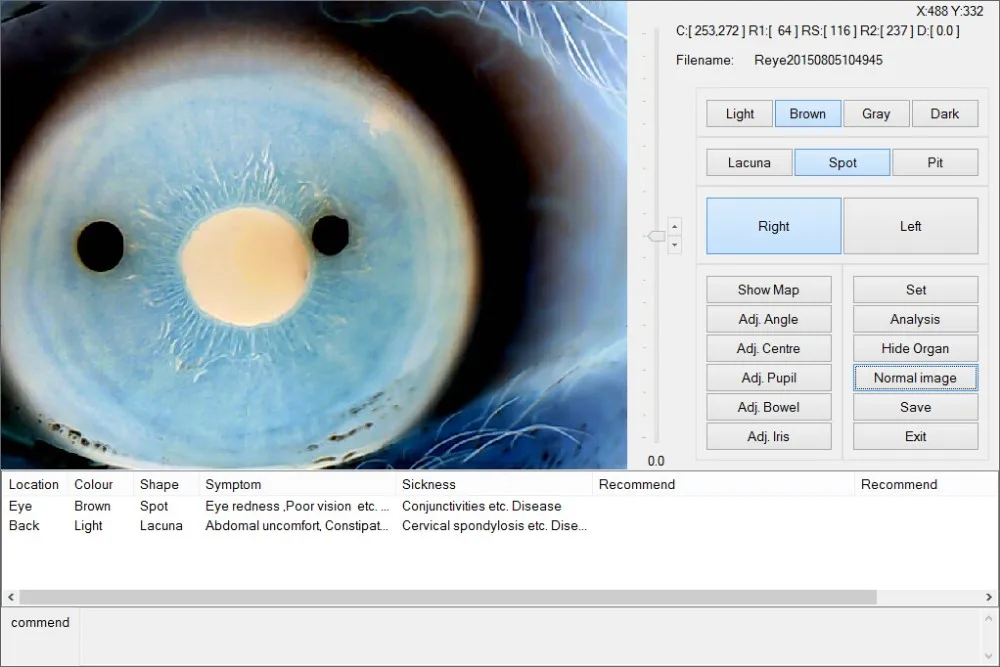Select the Right eye option
1000x667 pixels.
tap(773, 226)
